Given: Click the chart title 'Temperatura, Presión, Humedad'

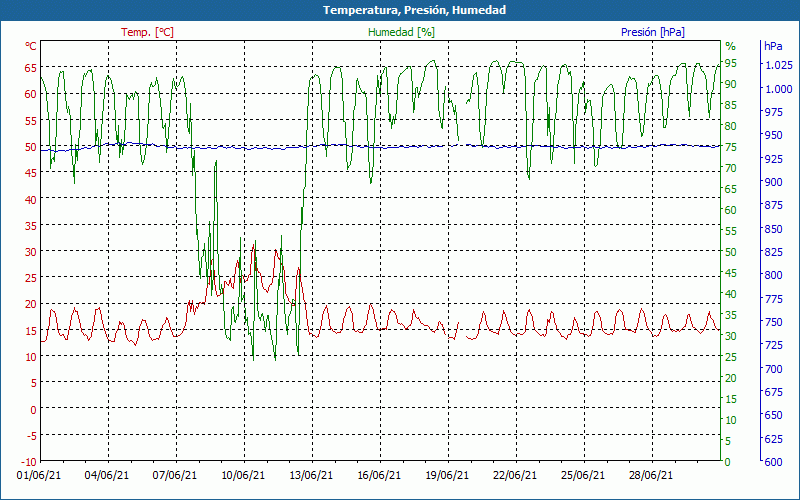Looking at the screenshot, I should click(414, 10).
